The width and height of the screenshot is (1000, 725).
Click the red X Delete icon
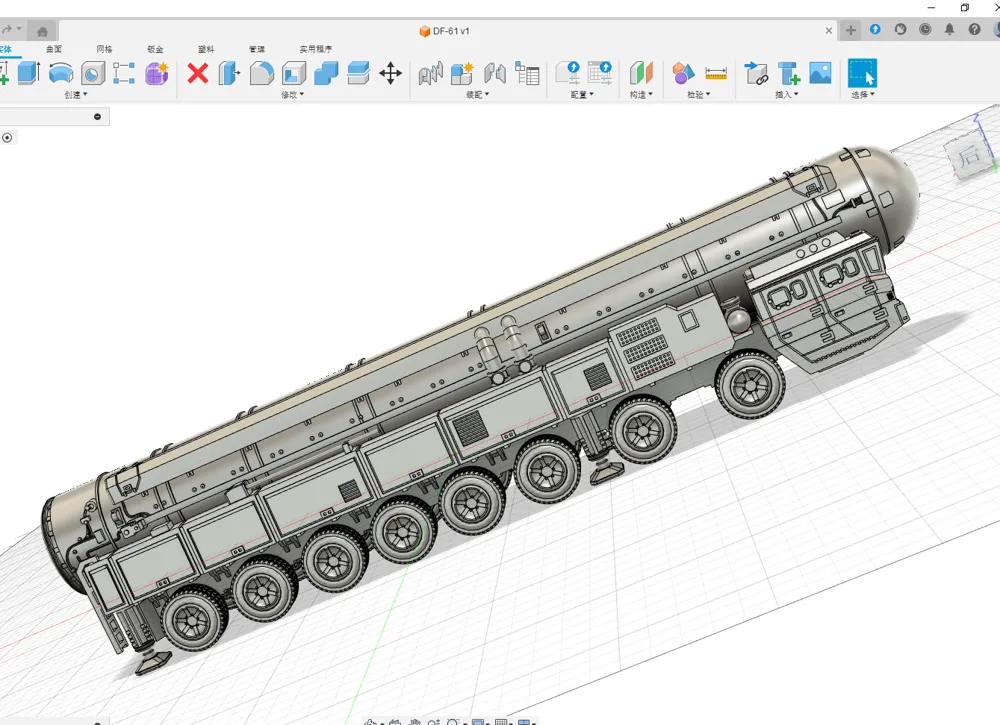198,73
